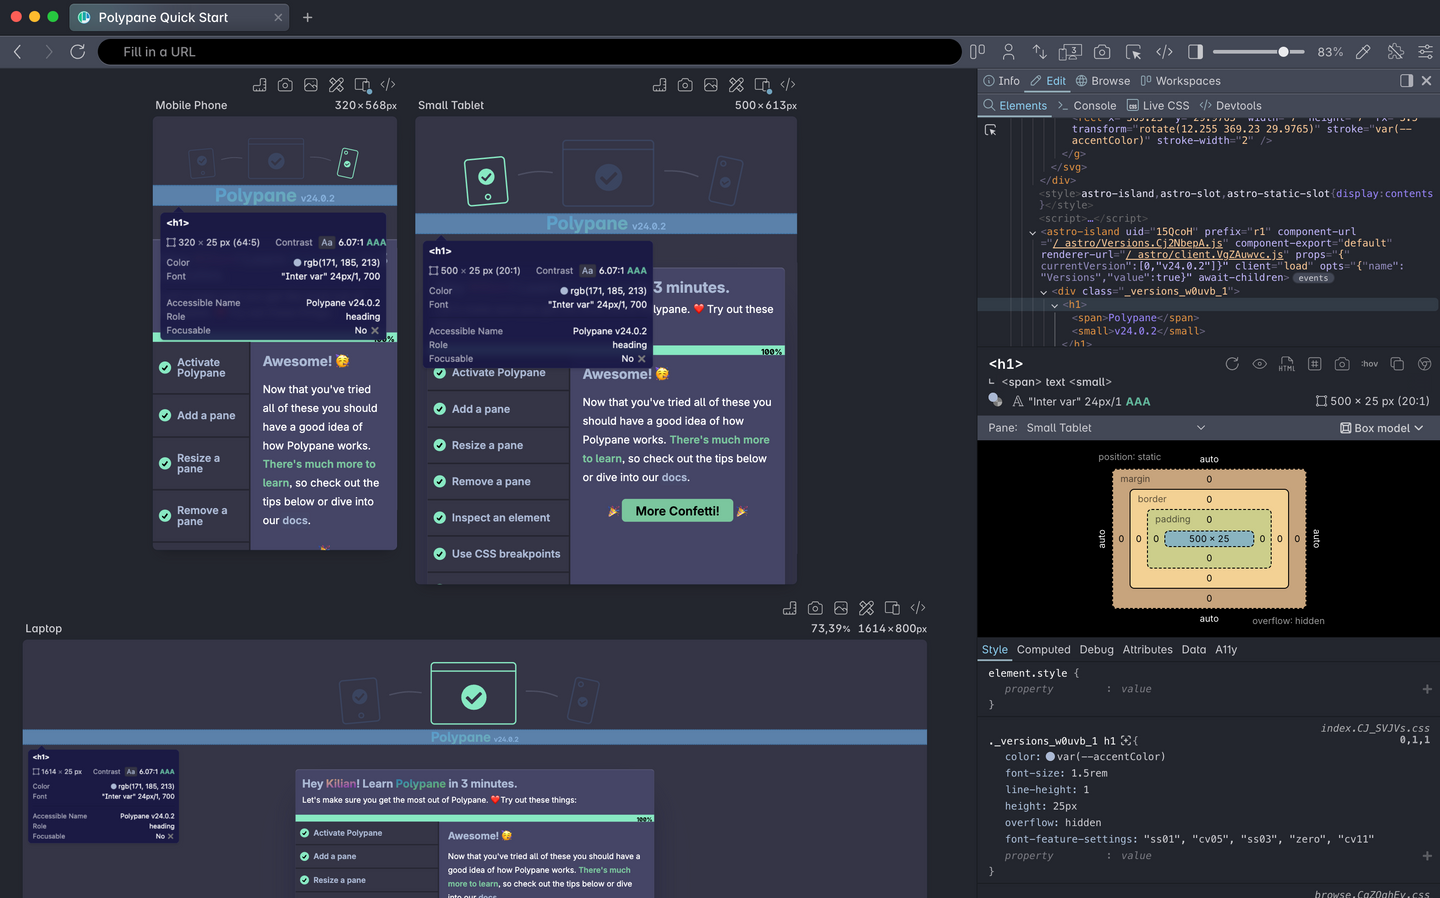Focus the Fill in a URL field
The height and width of the screenshot is (898, 1440).
click(x=529, y=52)
